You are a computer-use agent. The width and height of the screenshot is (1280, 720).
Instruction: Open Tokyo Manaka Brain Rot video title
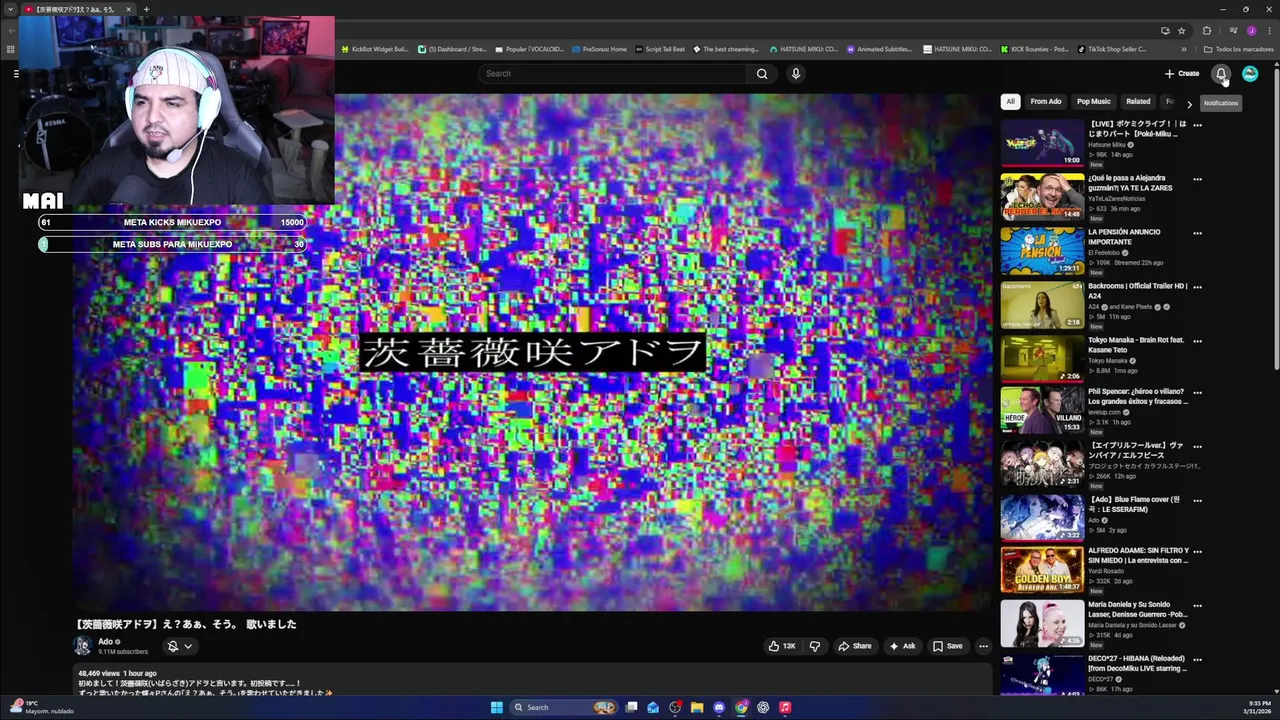click(1136, 345)
